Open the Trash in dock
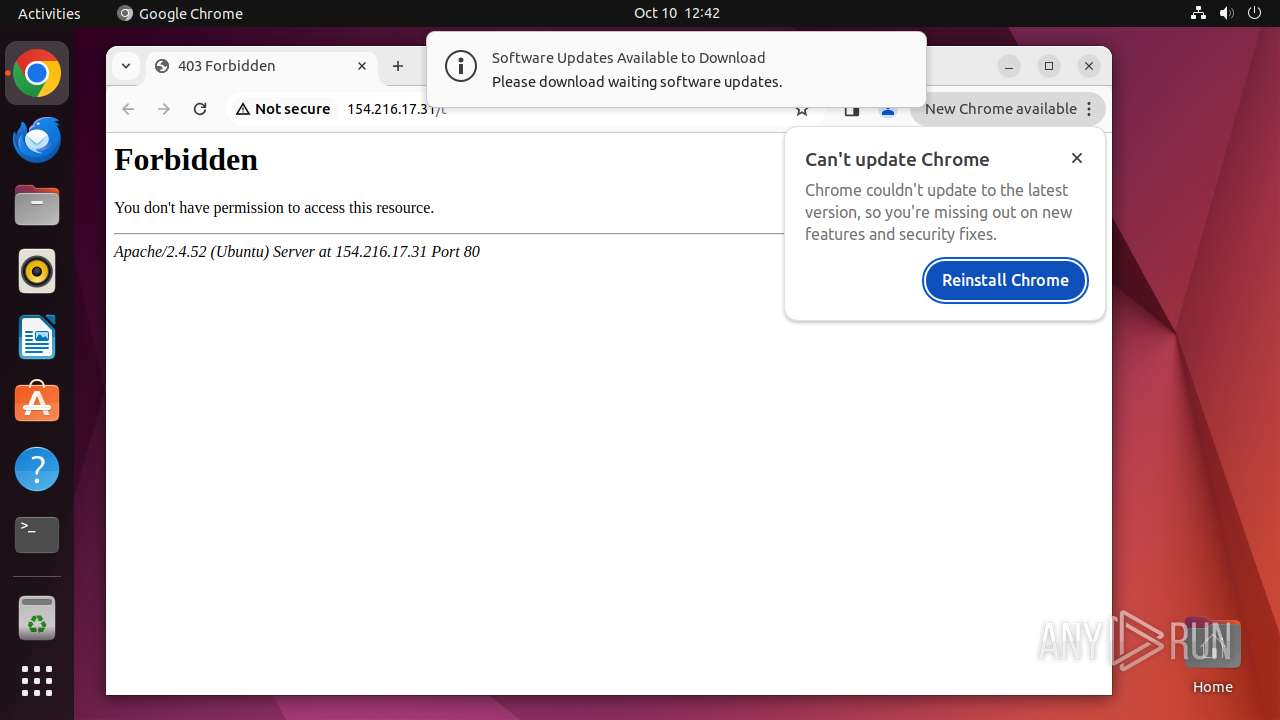Viewport: 1280px width, 720px height. (37, 618)
